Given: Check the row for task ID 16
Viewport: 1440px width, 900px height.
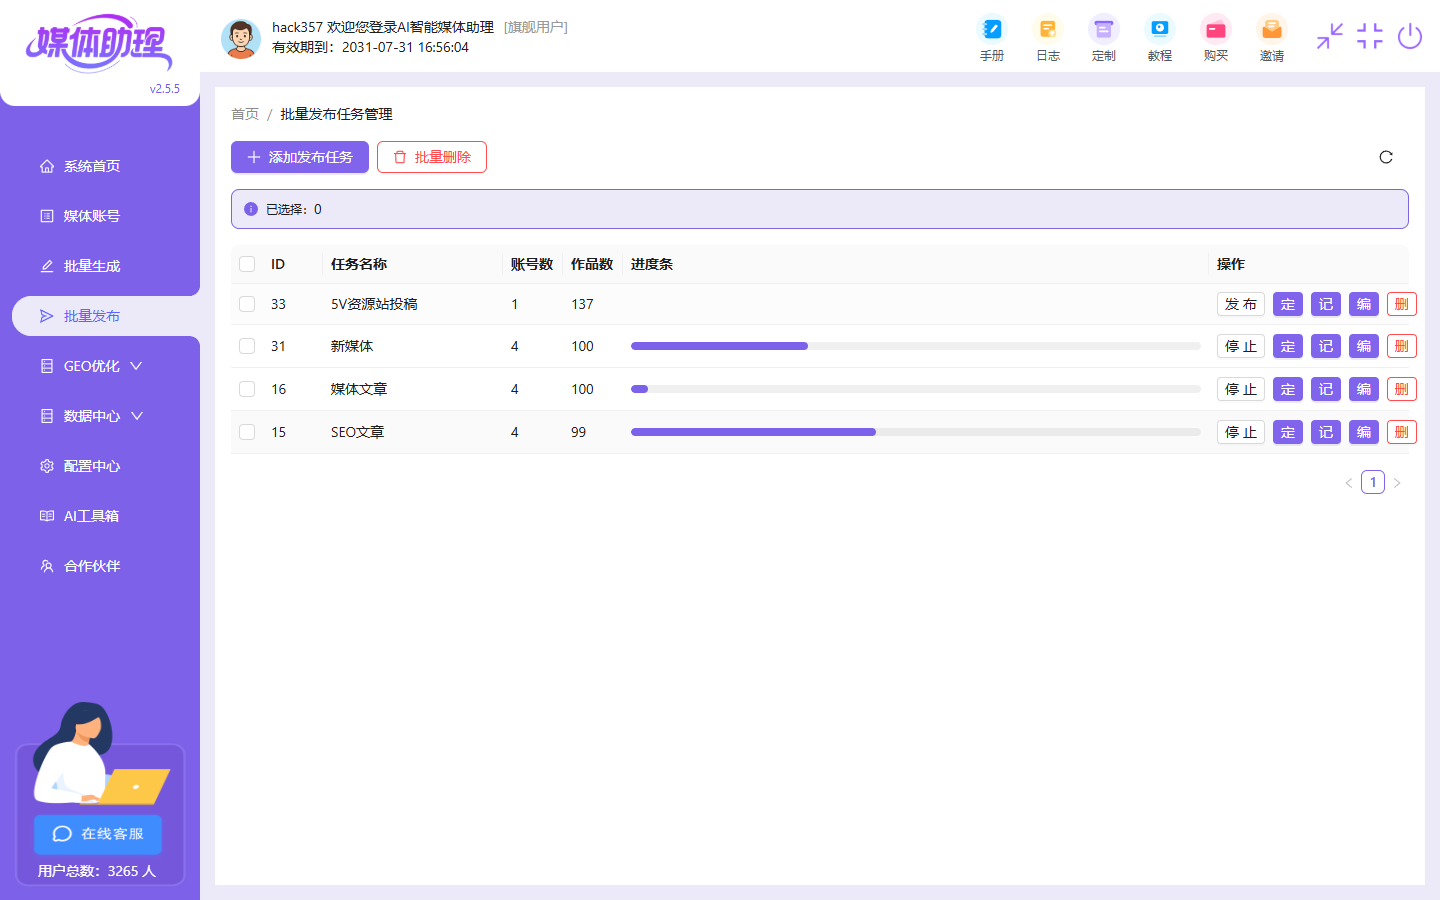Looking at the screenshot, I should click(x=247, y=389).
